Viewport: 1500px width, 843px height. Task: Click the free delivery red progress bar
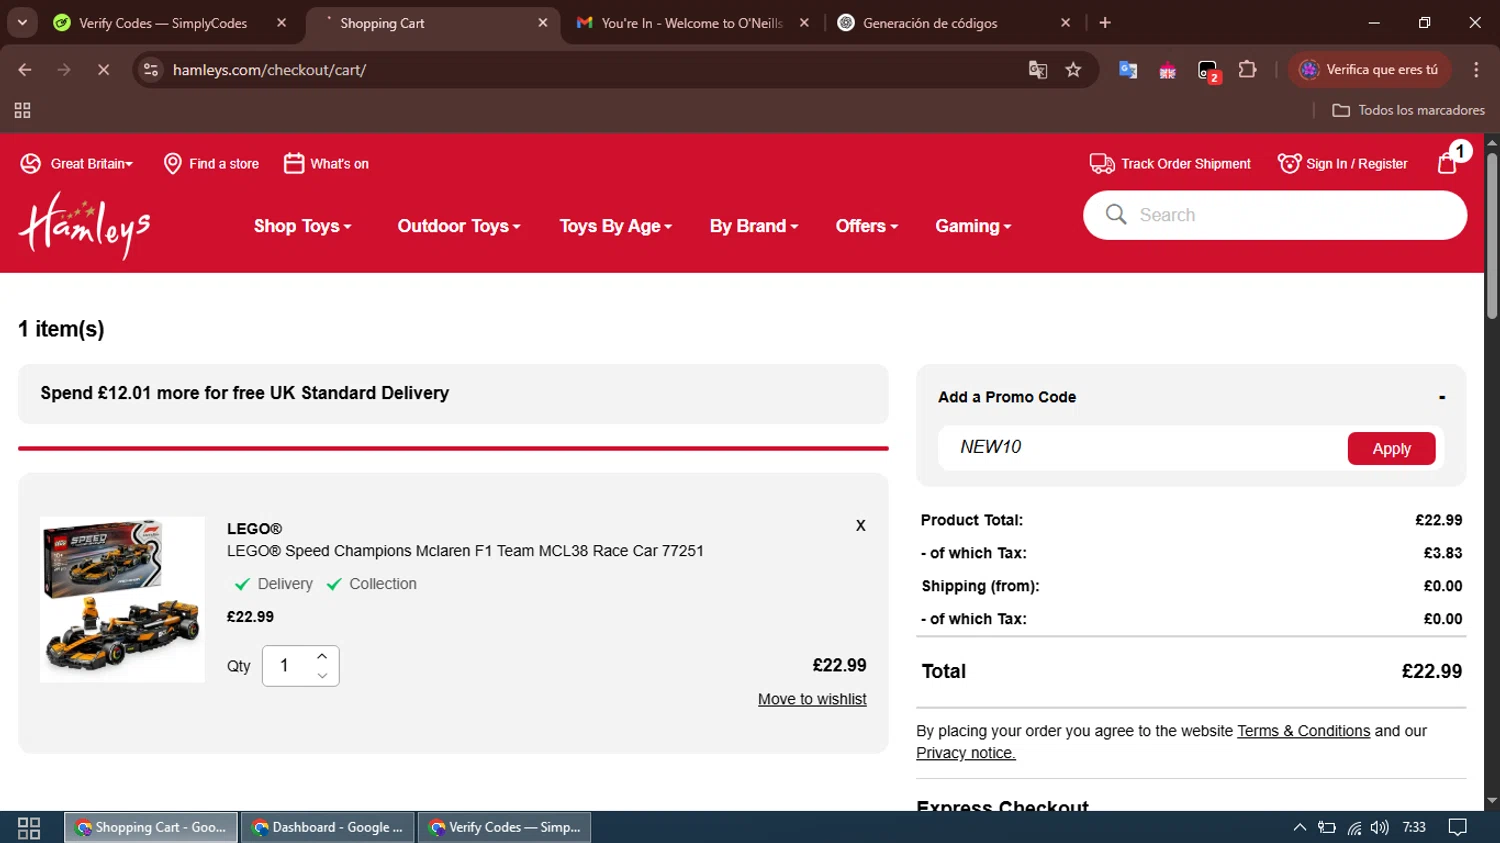point(453,448)
